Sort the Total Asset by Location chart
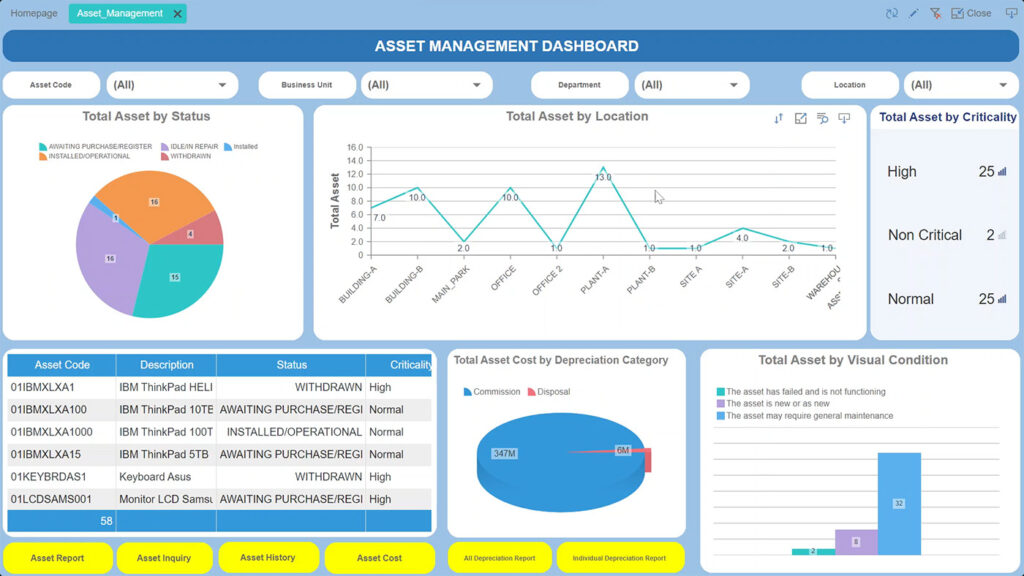The width and height of the screenshot is (1024, 576). pyautogui.click(x=778, y=118)
